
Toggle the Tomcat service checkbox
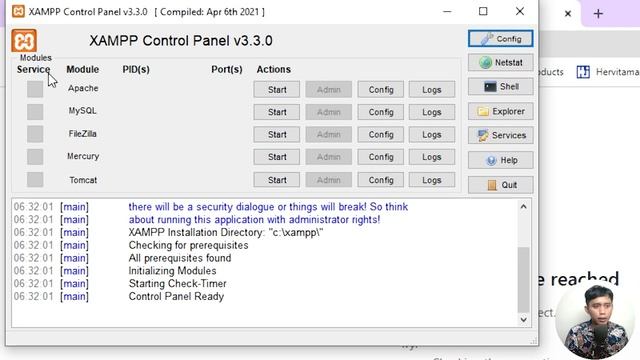click(x=35, y=180)
